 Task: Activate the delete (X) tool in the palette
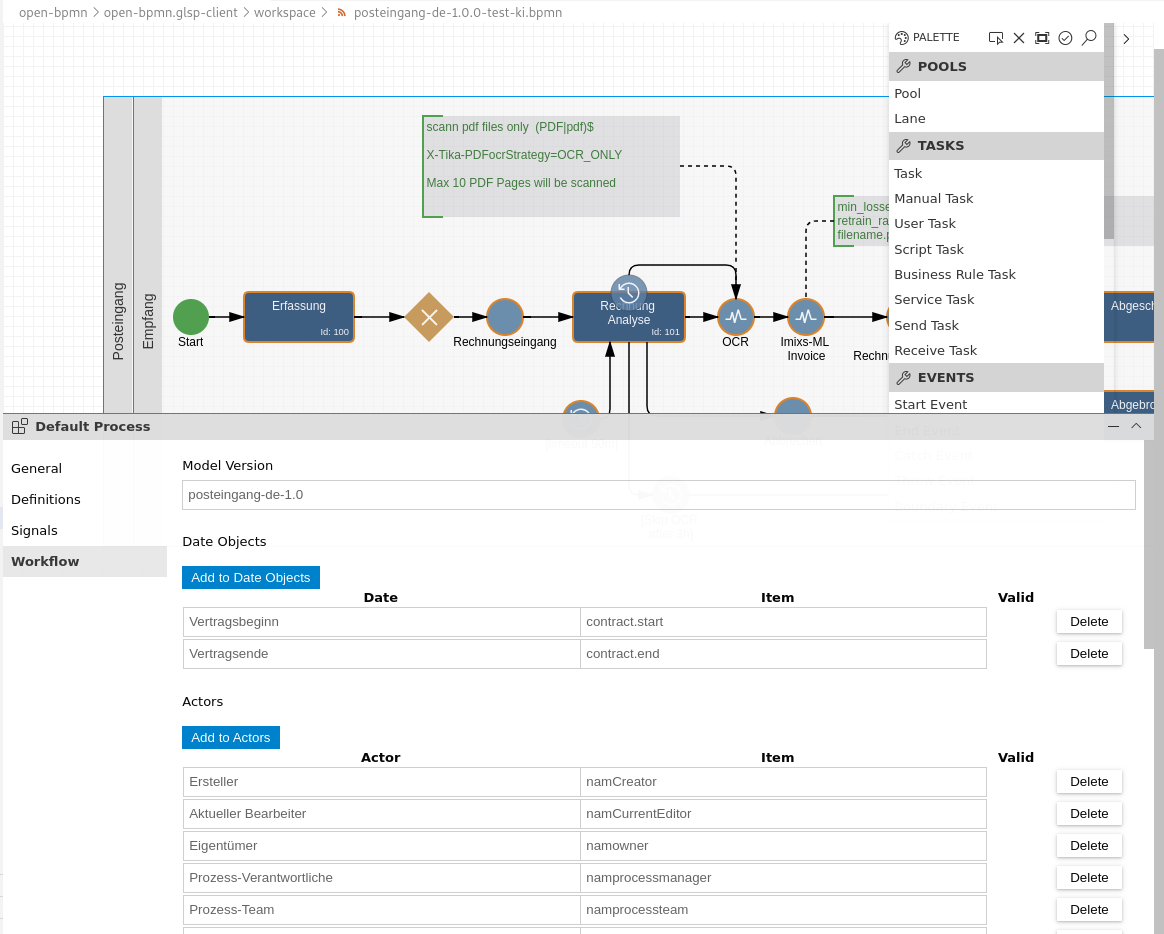[1019, 37]
